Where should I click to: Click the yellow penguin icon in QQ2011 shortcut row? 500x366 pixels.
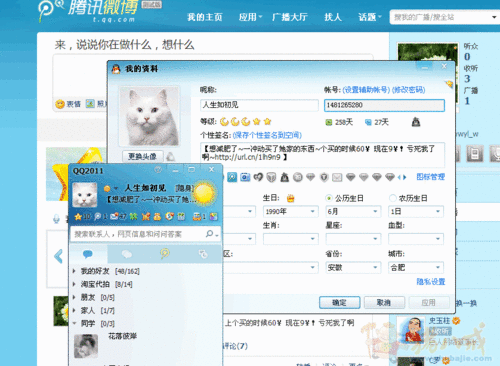coord(157,217)
